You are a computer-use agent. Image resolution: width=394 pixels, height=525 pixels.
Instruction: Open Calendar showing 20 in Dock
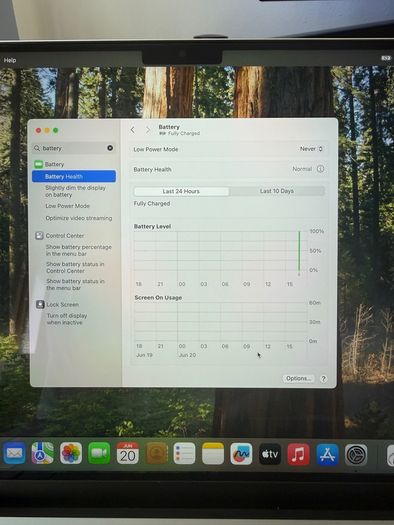click(x=128, y=453)
